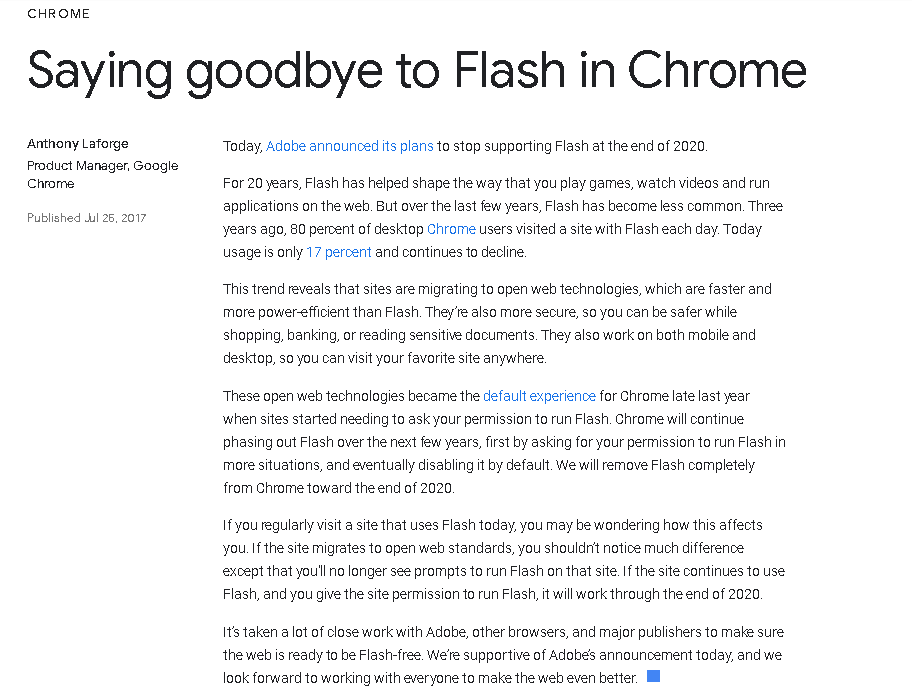Click the paragraph beginning "This trend reveals"
The image size is (912, 694).
[x=497, y=323]
